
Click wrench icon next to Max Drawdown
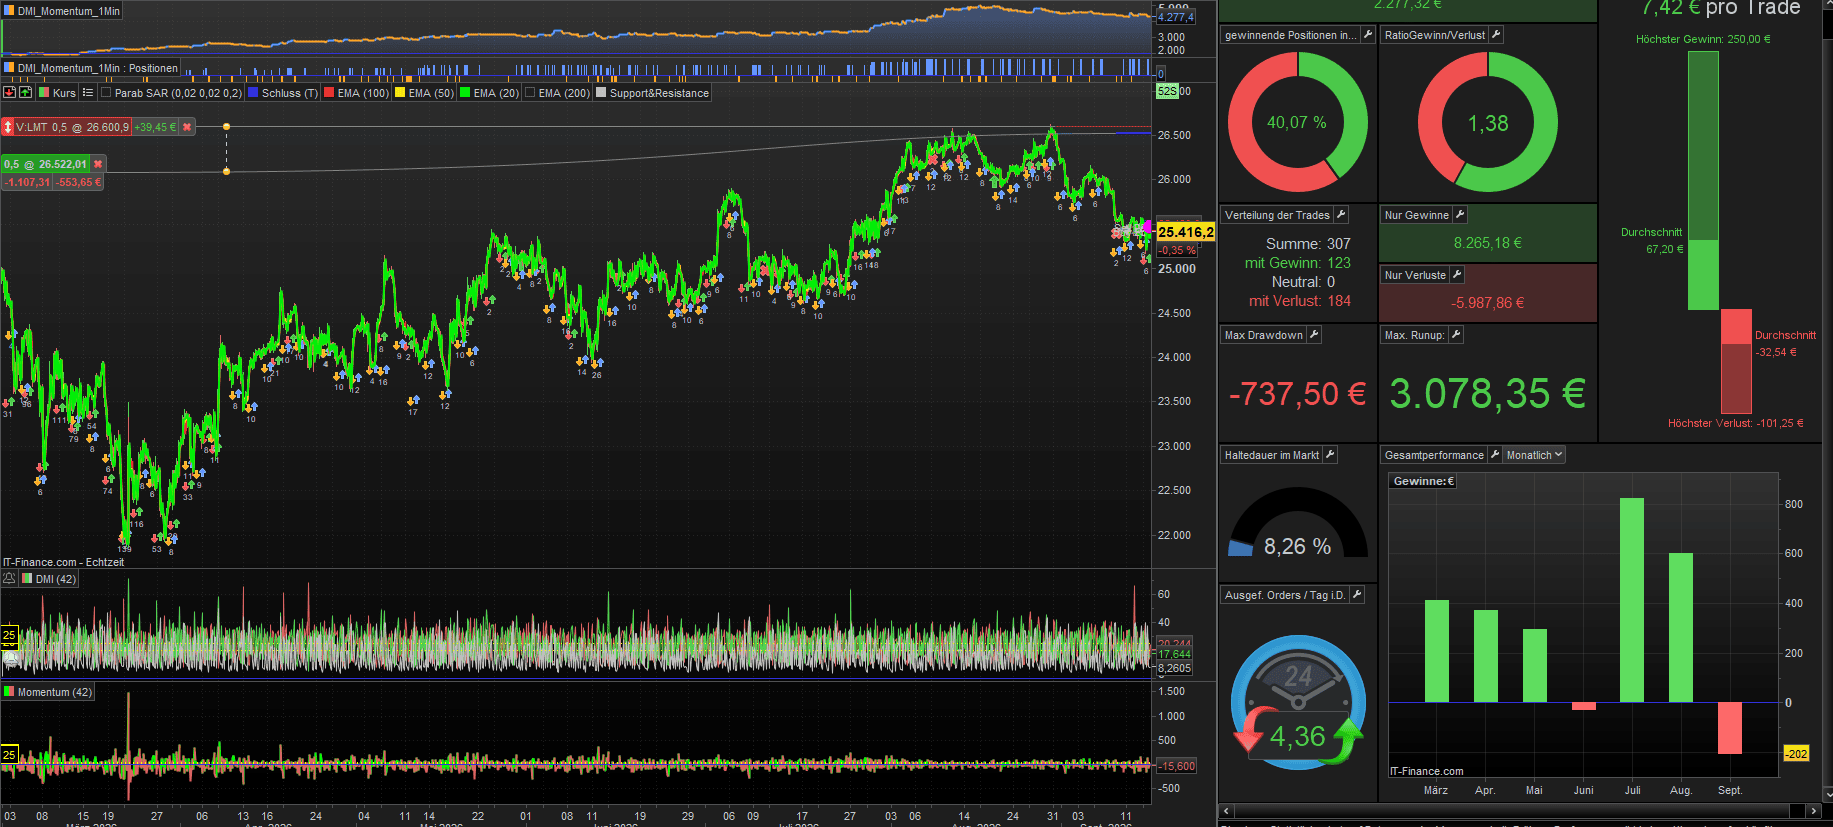(1313, 335)
